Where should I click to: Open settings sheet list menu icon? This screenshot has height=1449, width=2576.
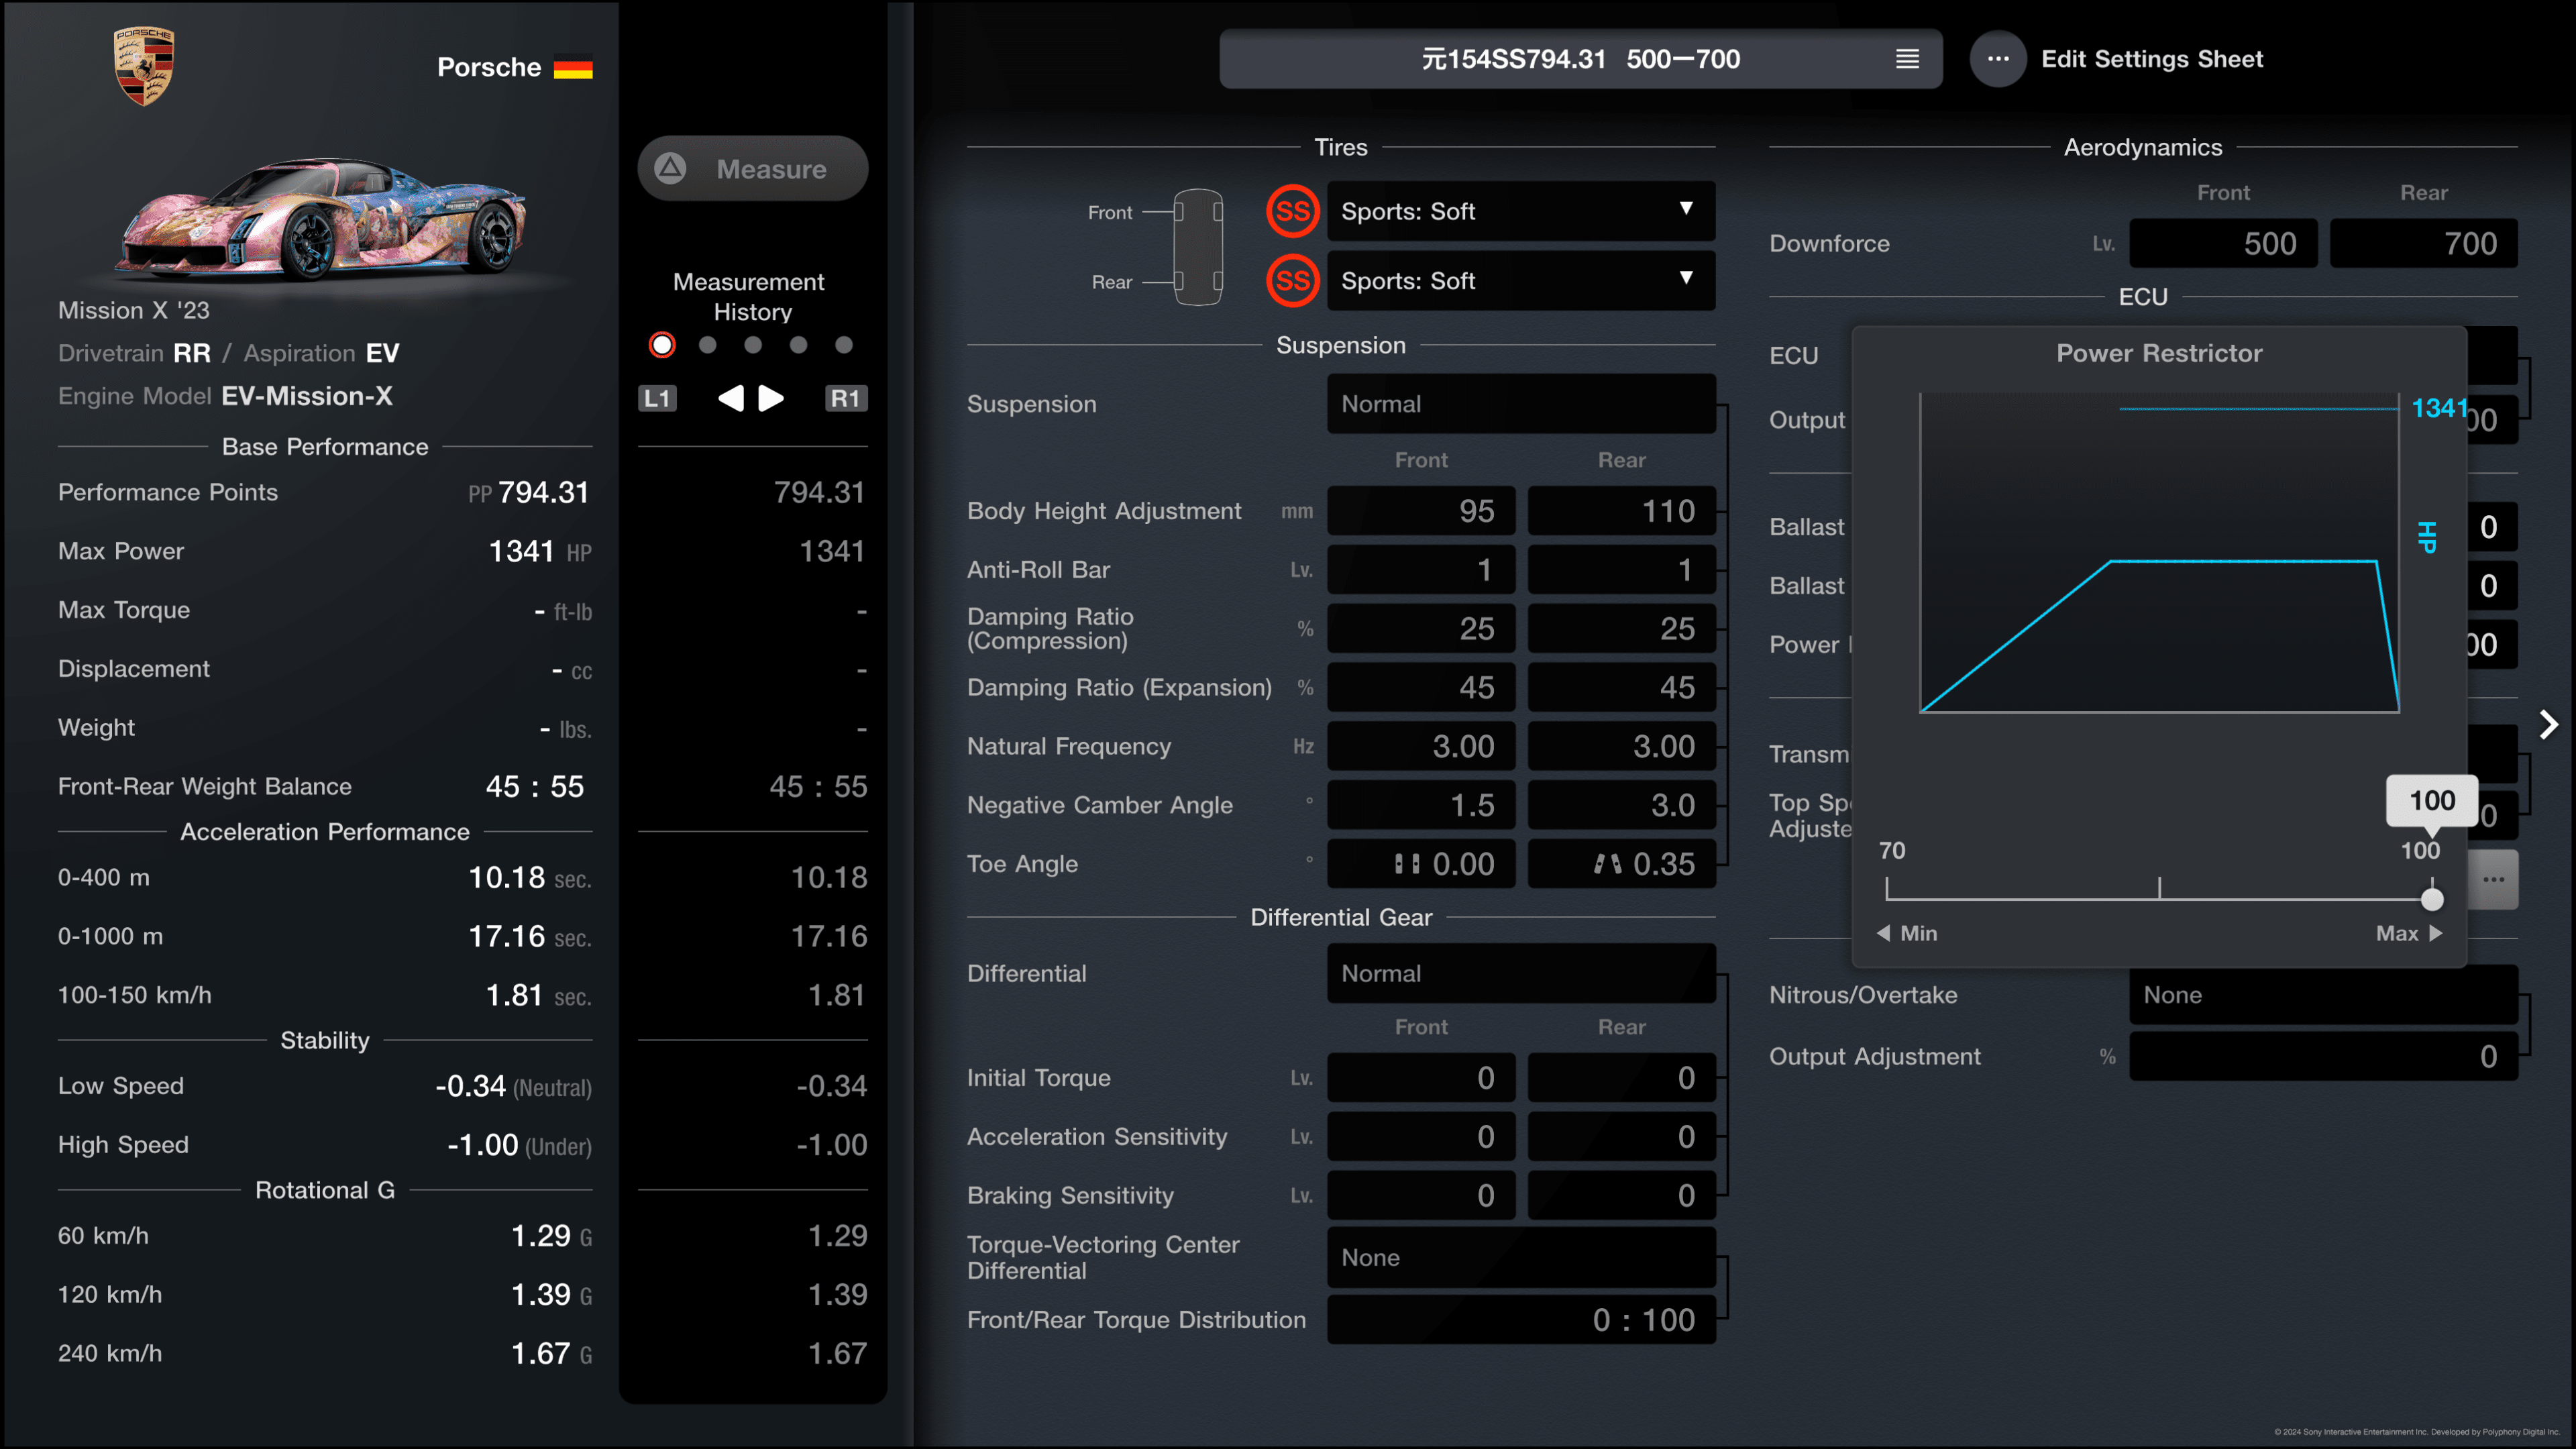pos(1907,59)
